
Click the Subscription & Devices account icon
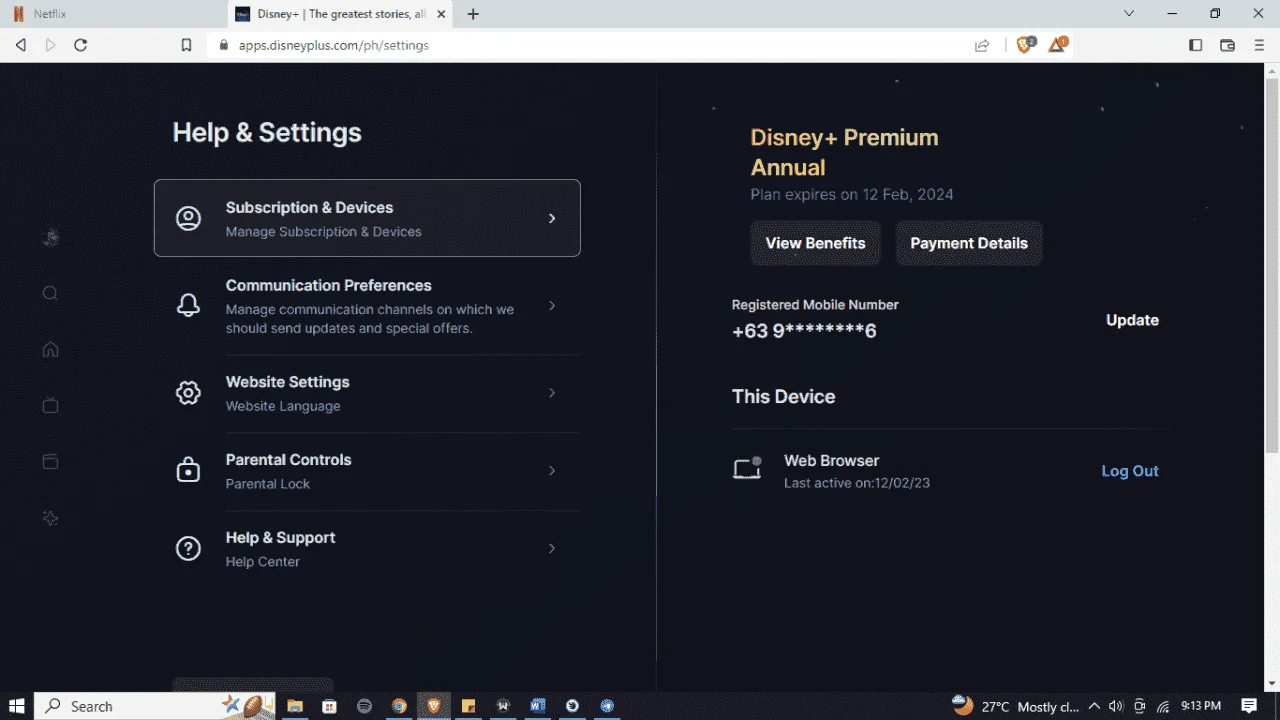188,218
